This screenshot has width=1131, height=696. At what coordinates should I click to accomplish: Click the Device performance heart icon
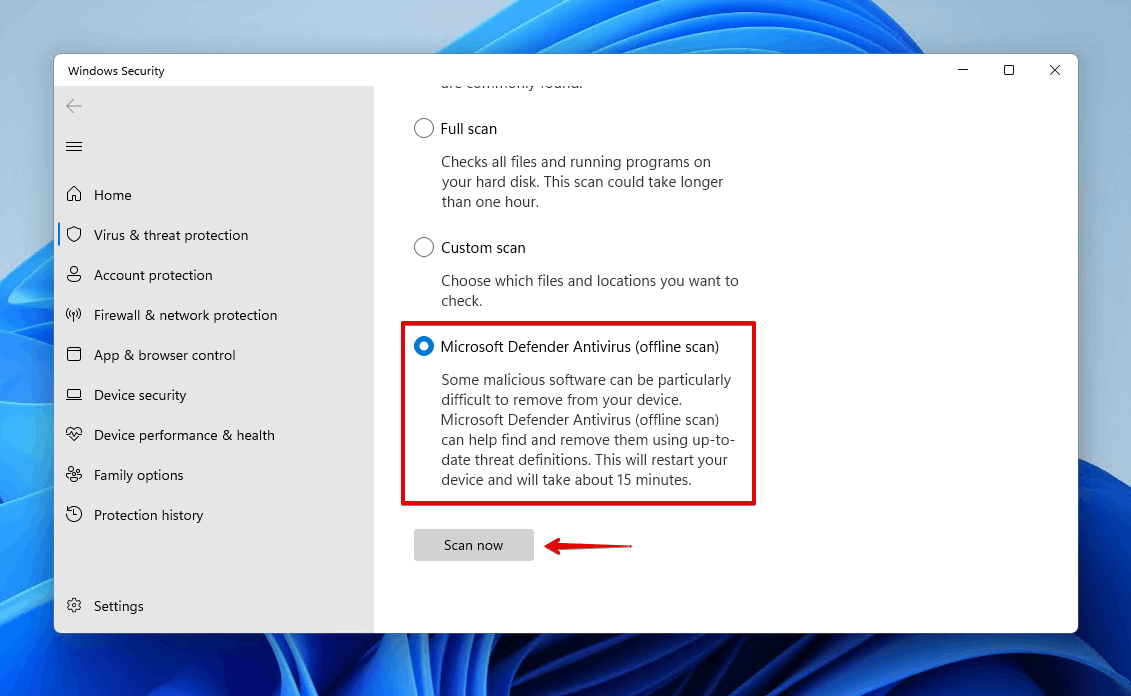(x=74, y=434)
